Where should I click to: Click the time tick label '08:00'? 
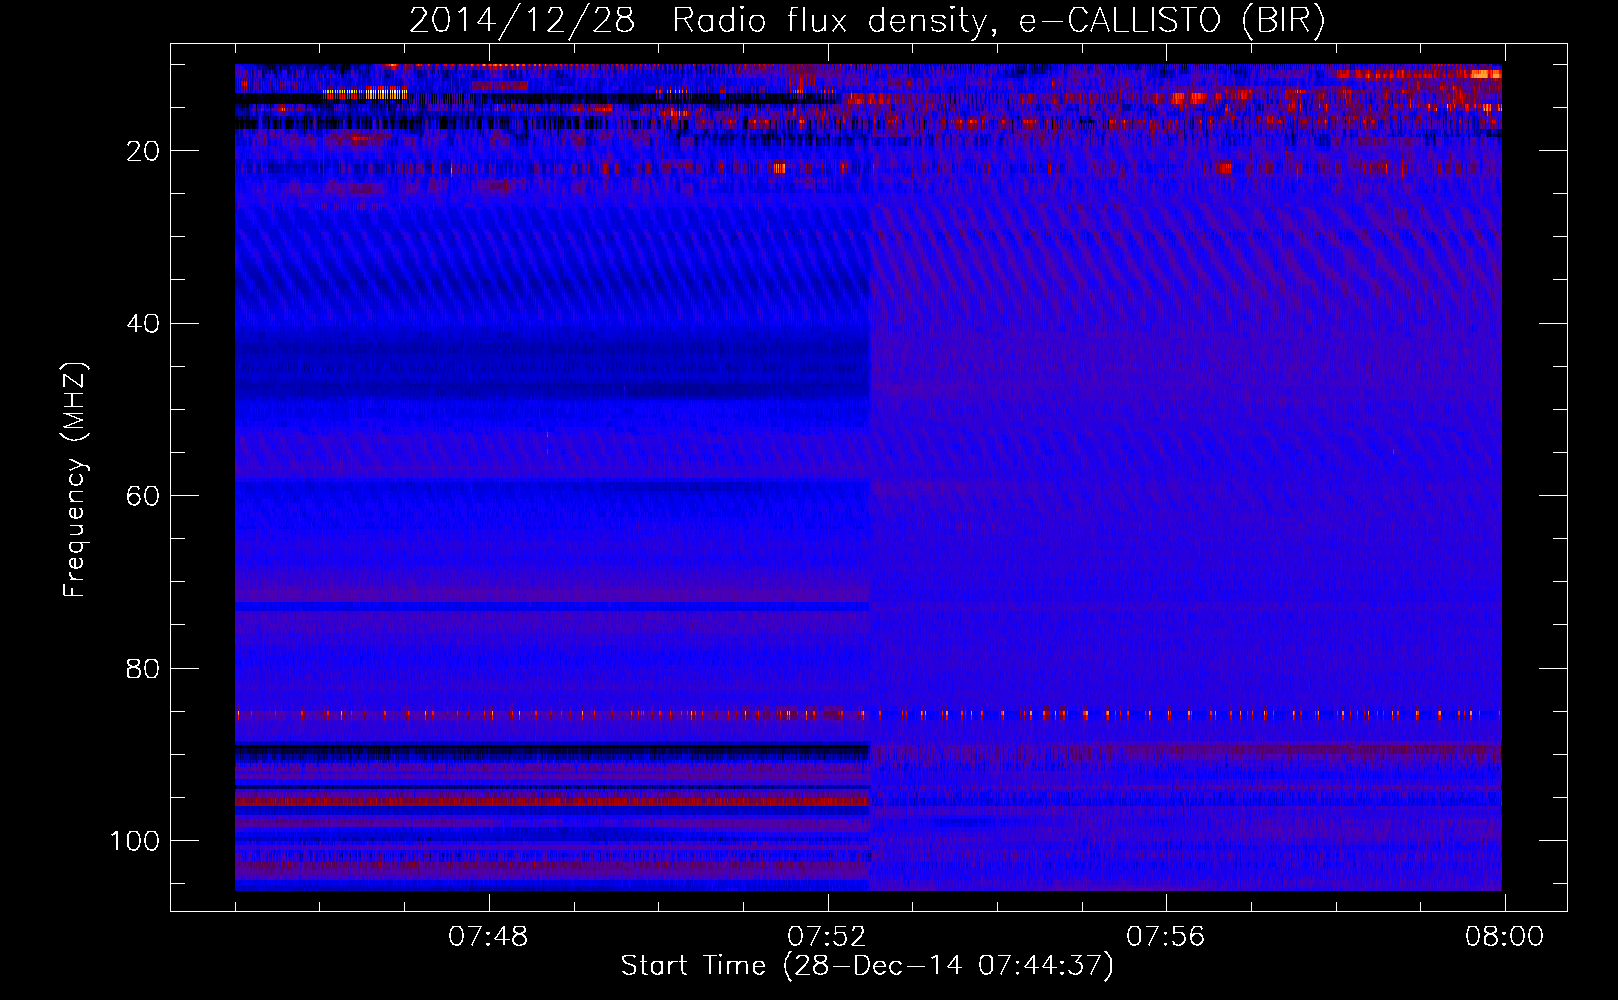tap(1505, 937)
